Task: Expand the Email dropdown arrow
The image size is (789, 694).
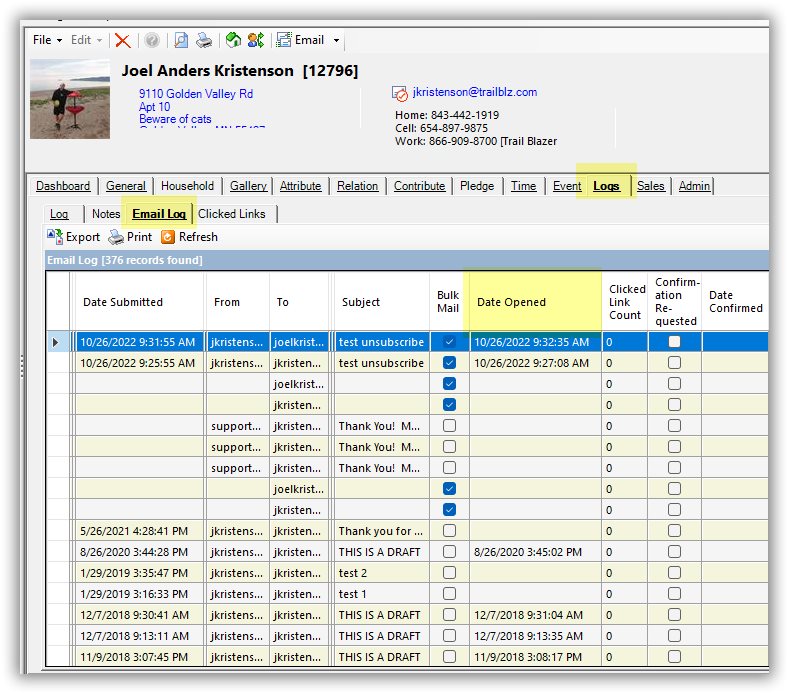Action: [x=336, y=40]
